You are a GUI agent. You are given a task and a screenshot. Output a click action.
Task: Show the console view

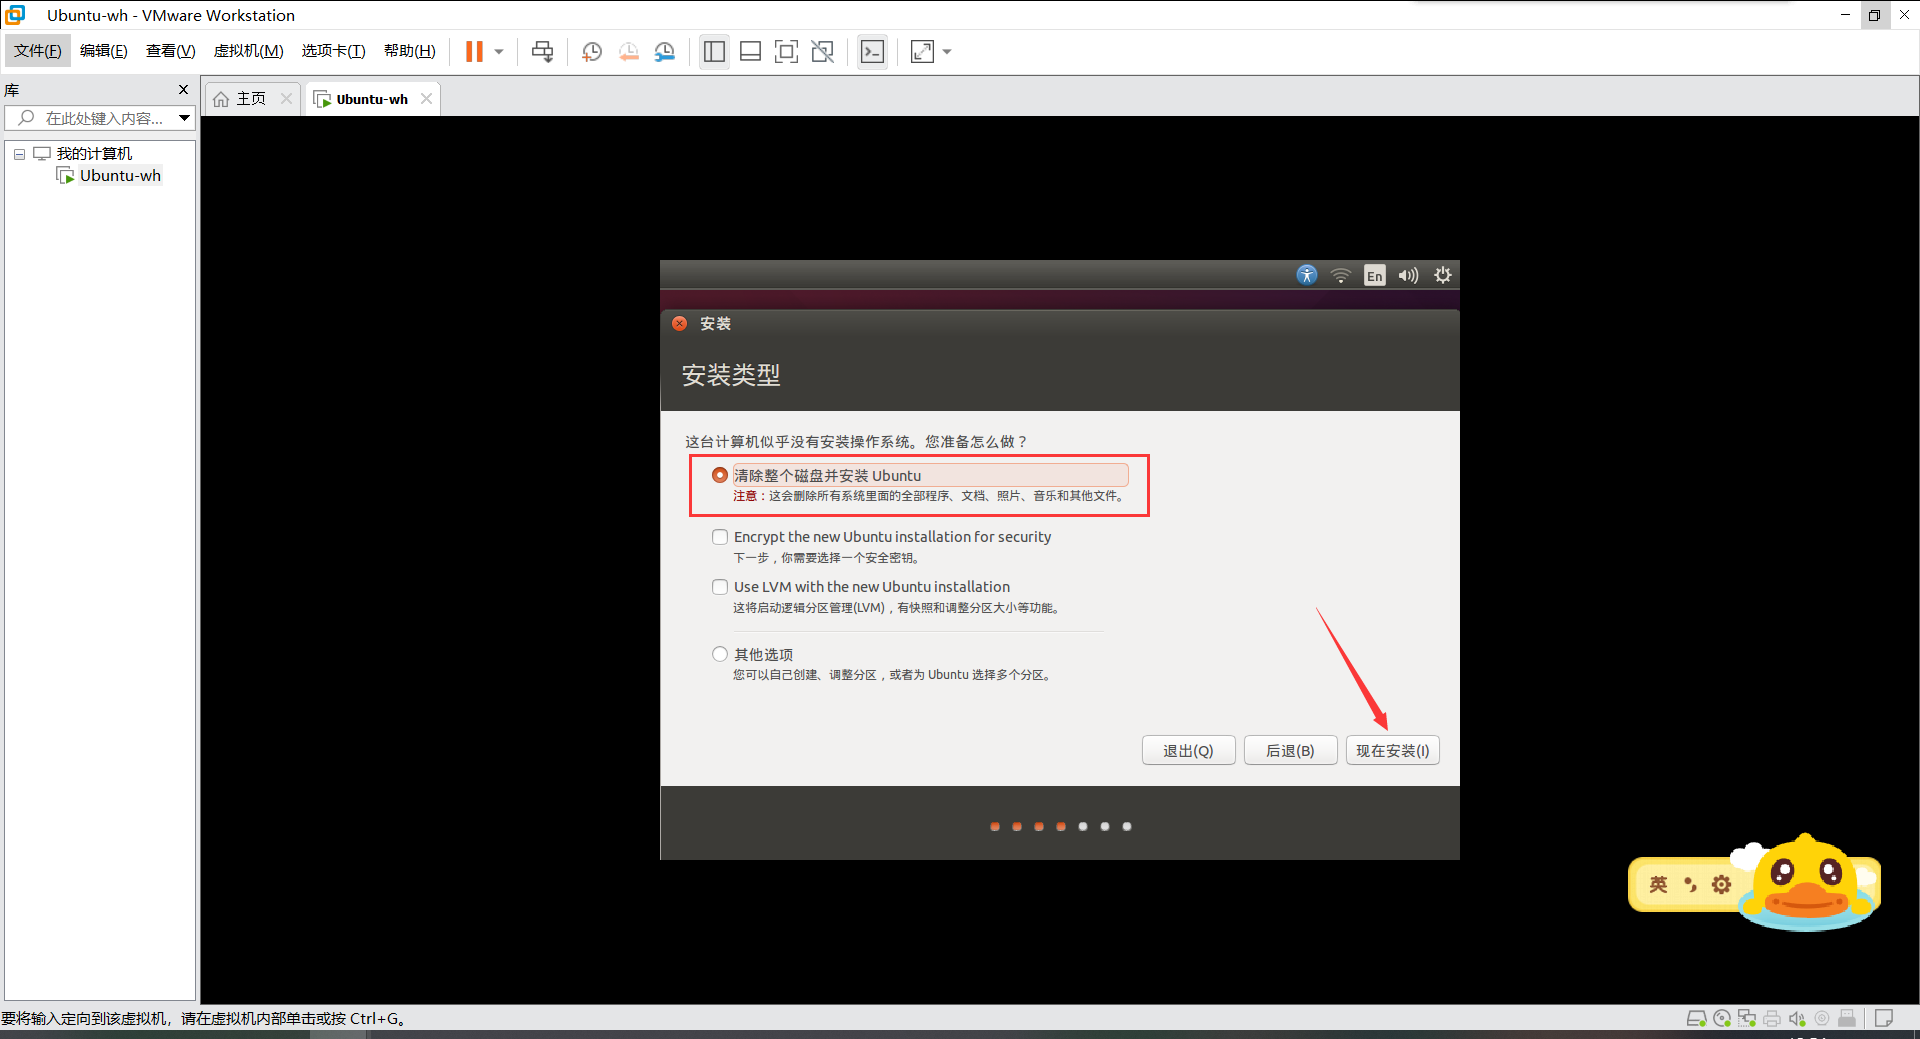(872, 52)
